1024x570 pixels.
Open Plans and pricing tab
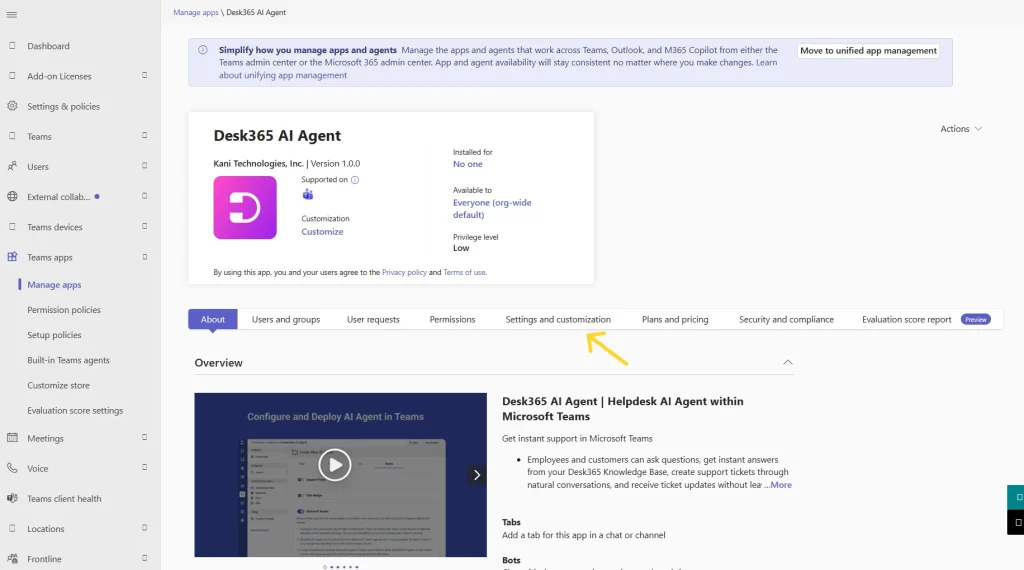pyautogui.click(x=675, y=319)
